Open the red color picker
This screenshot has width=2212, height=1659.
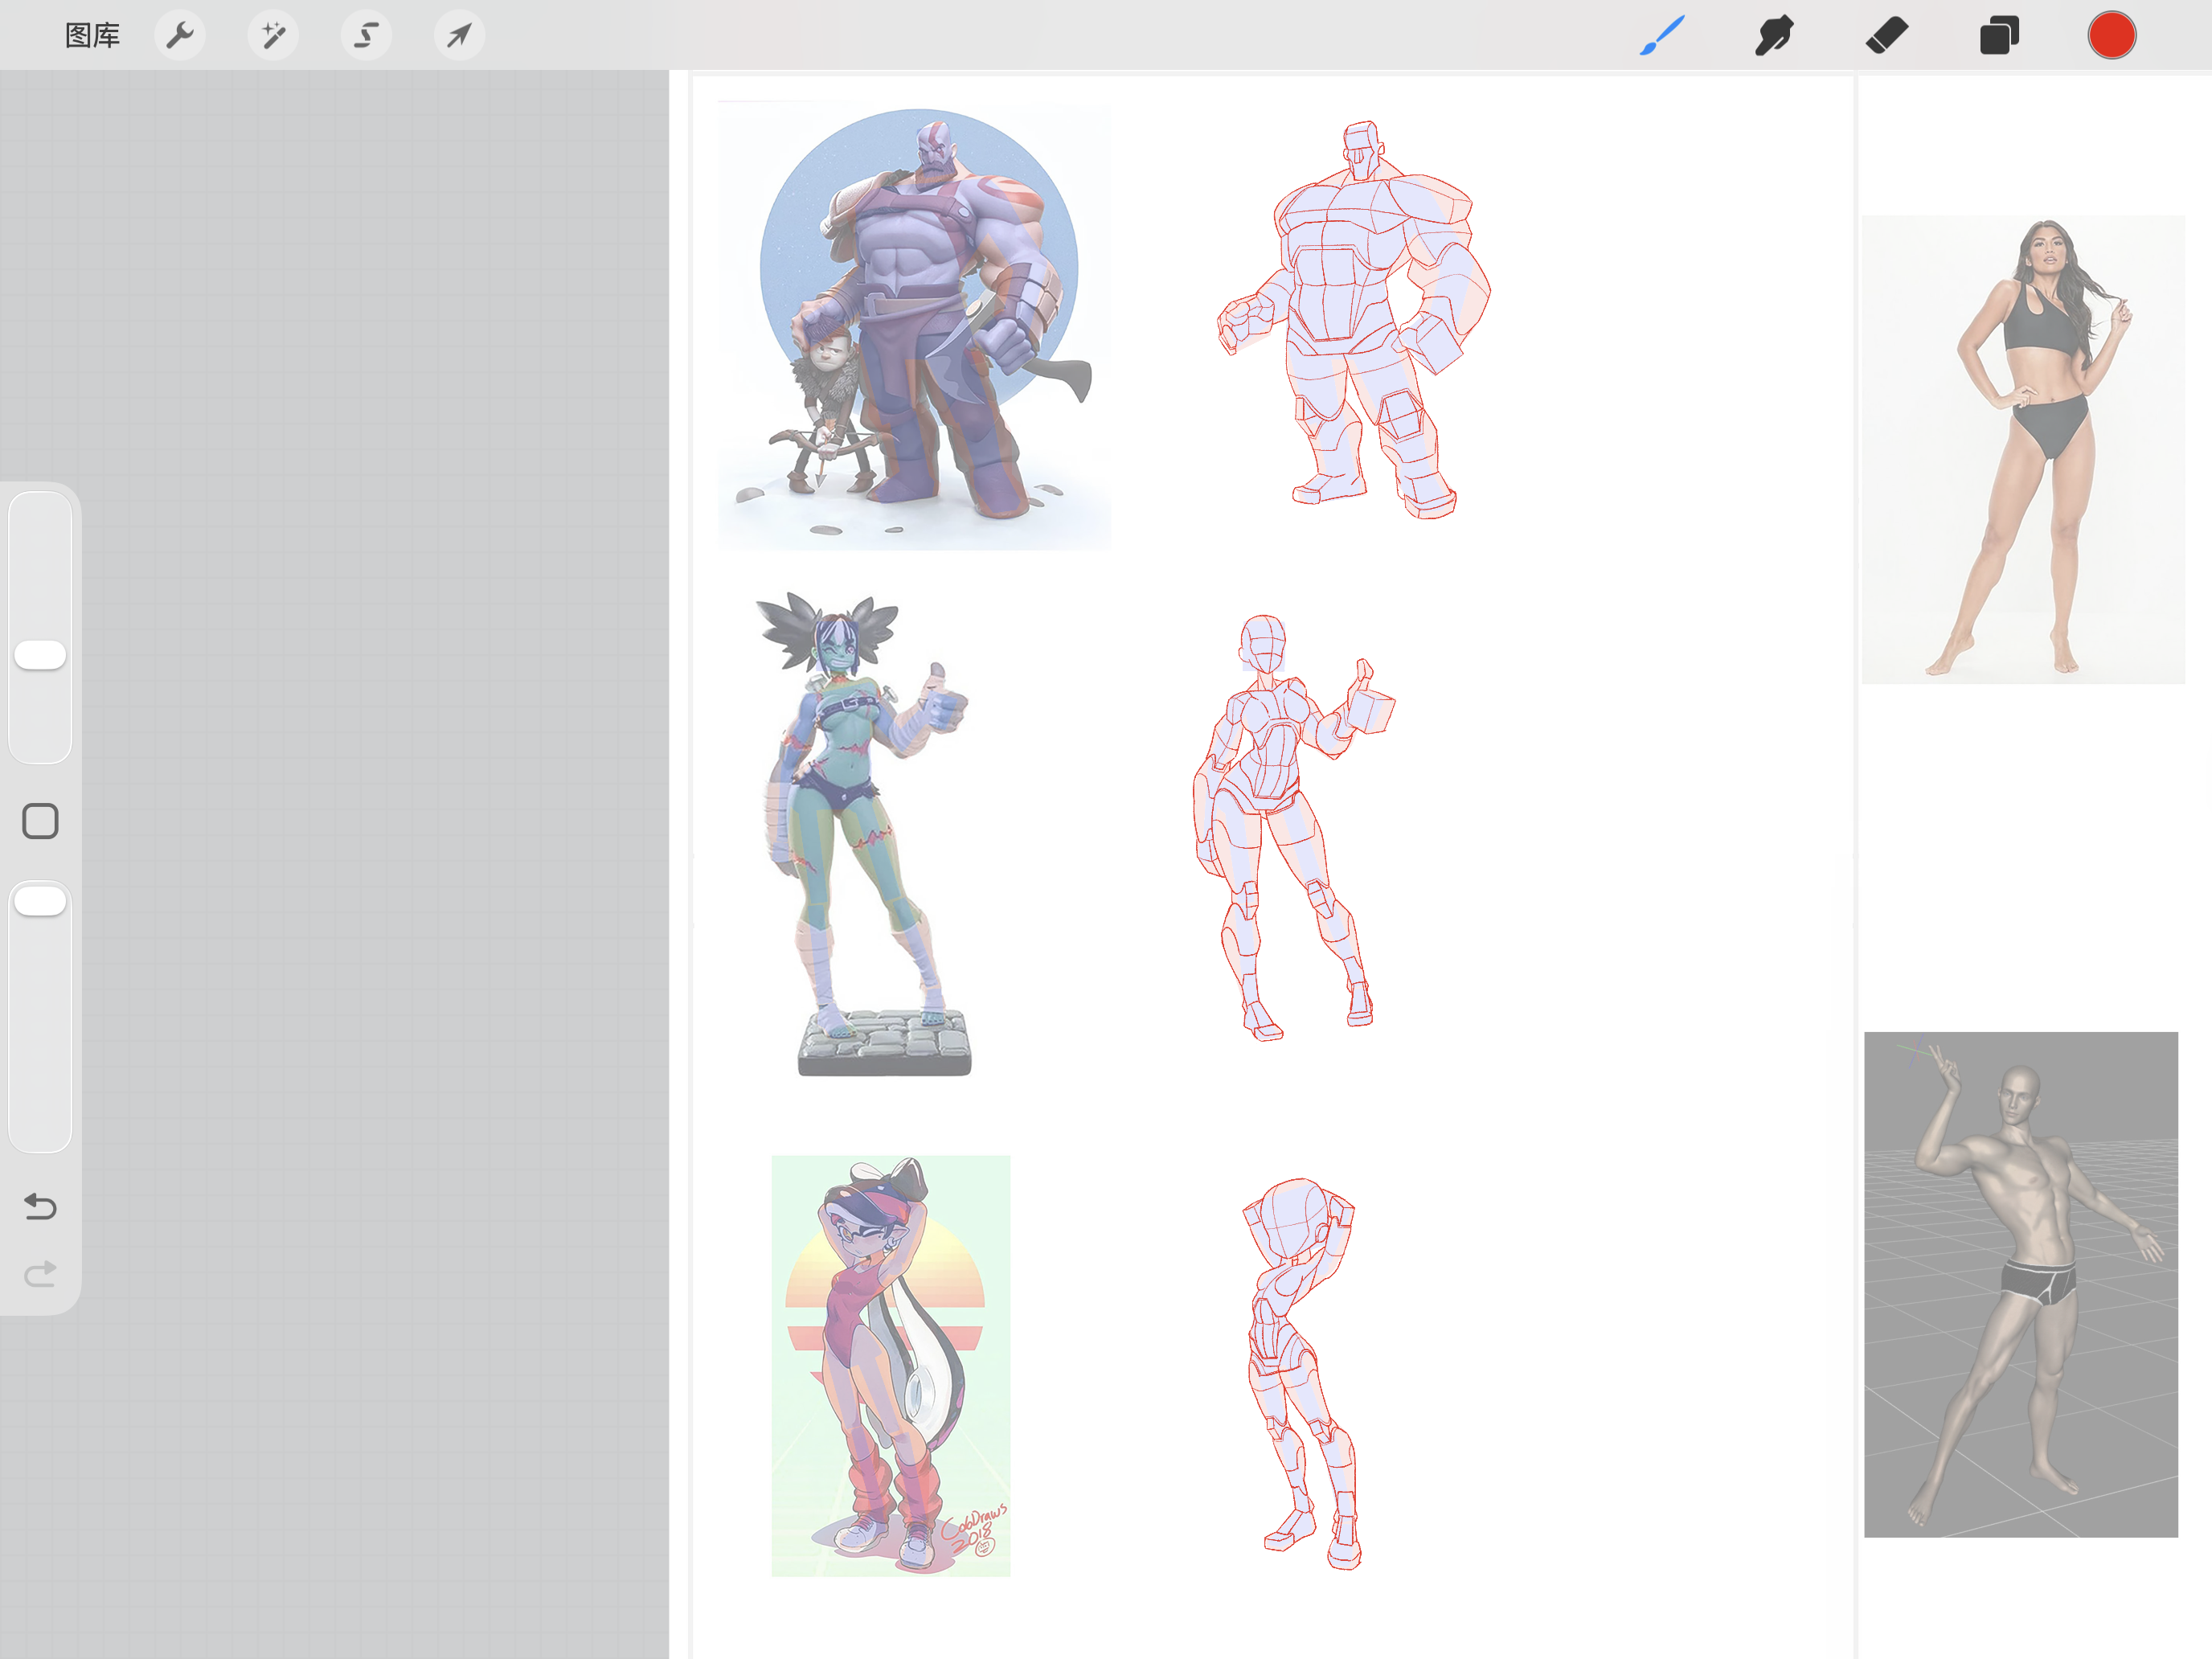(x=2112, y=36)
